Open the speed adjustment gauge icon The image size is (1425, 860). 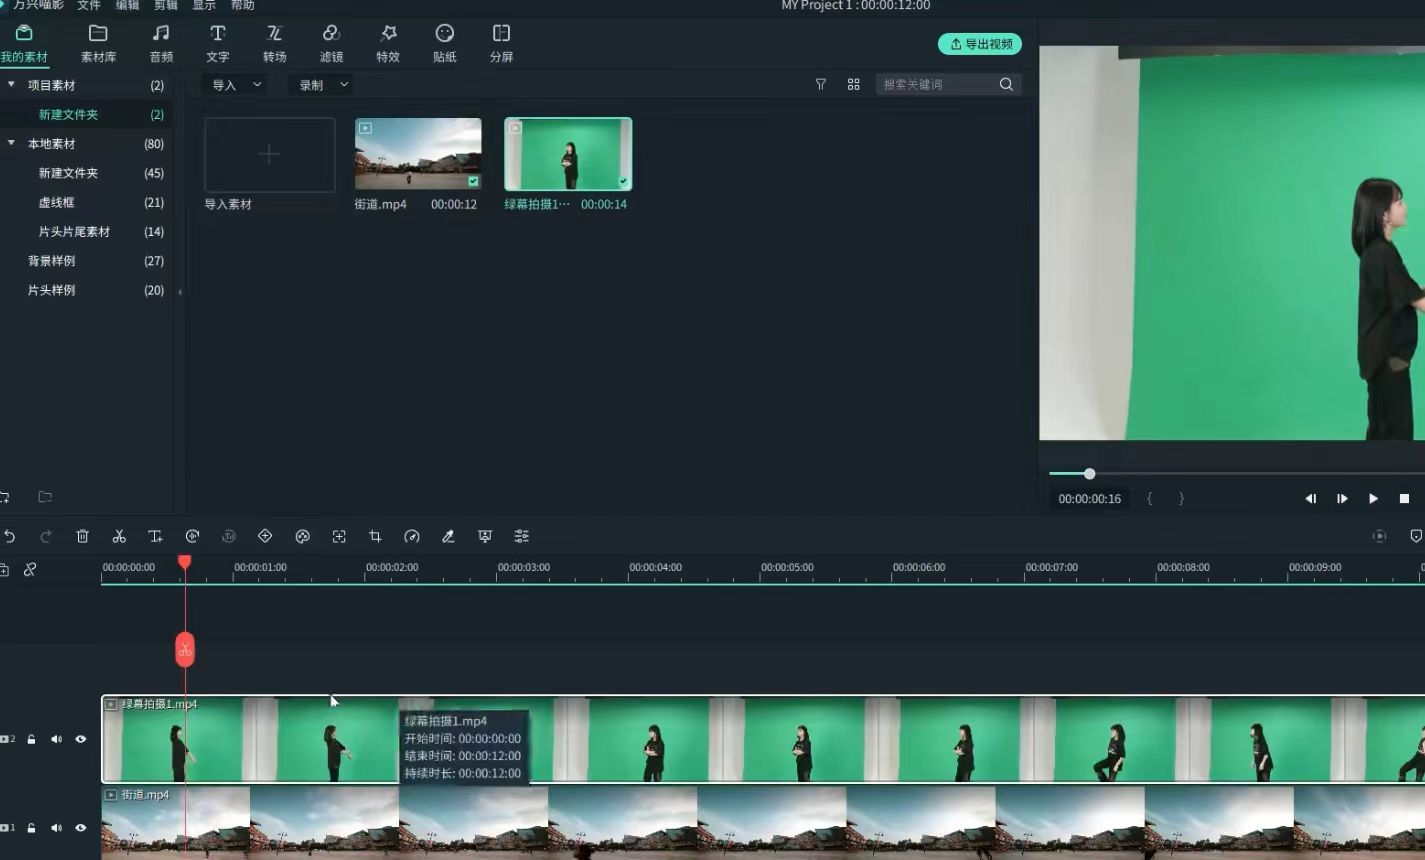point(412,536)
